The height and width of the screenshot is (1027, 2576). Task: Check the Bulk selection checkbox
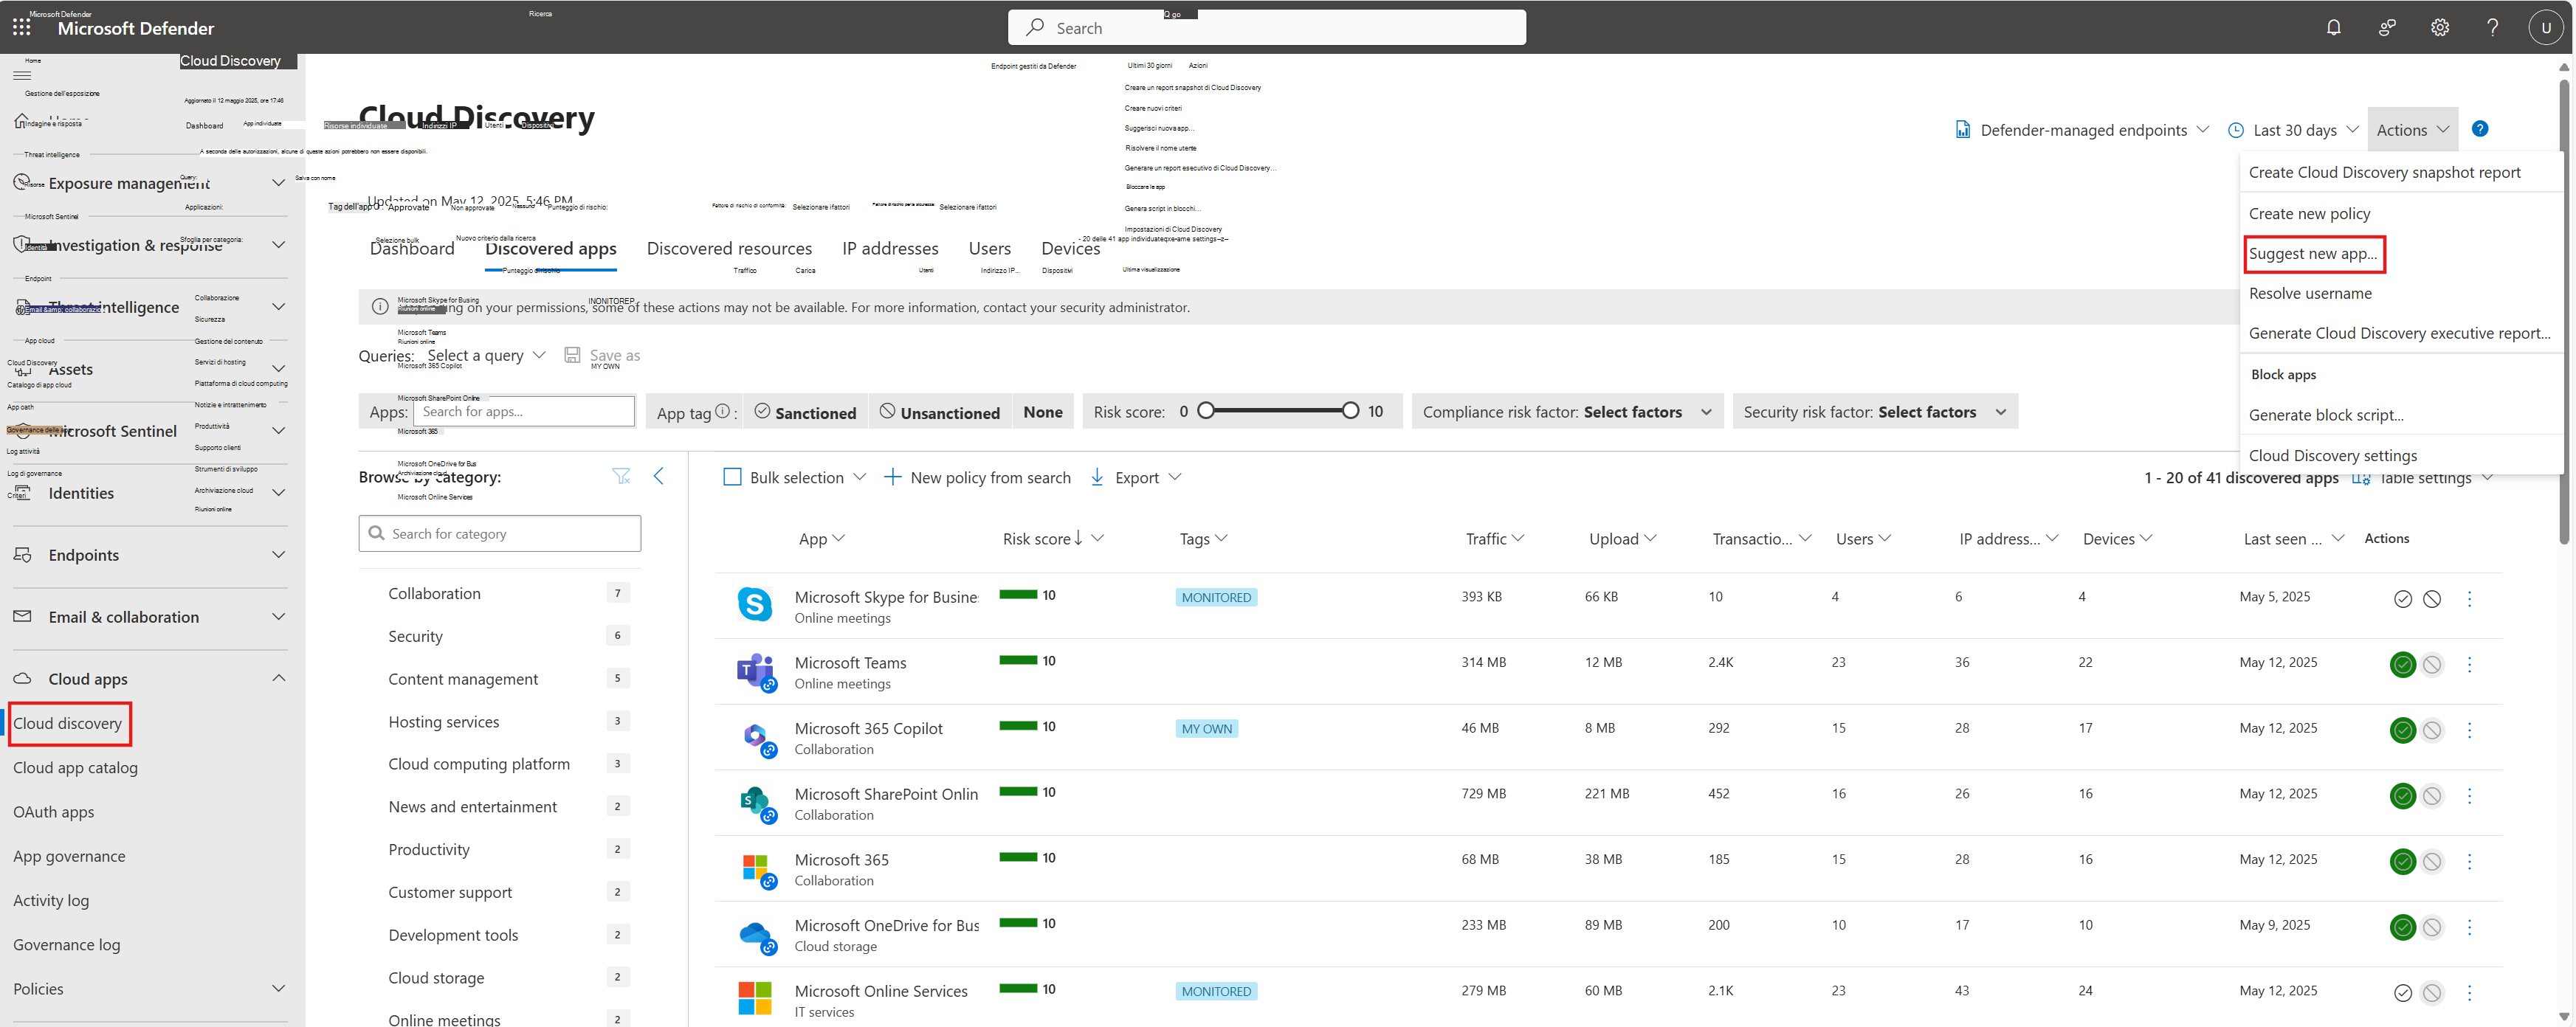732,477
